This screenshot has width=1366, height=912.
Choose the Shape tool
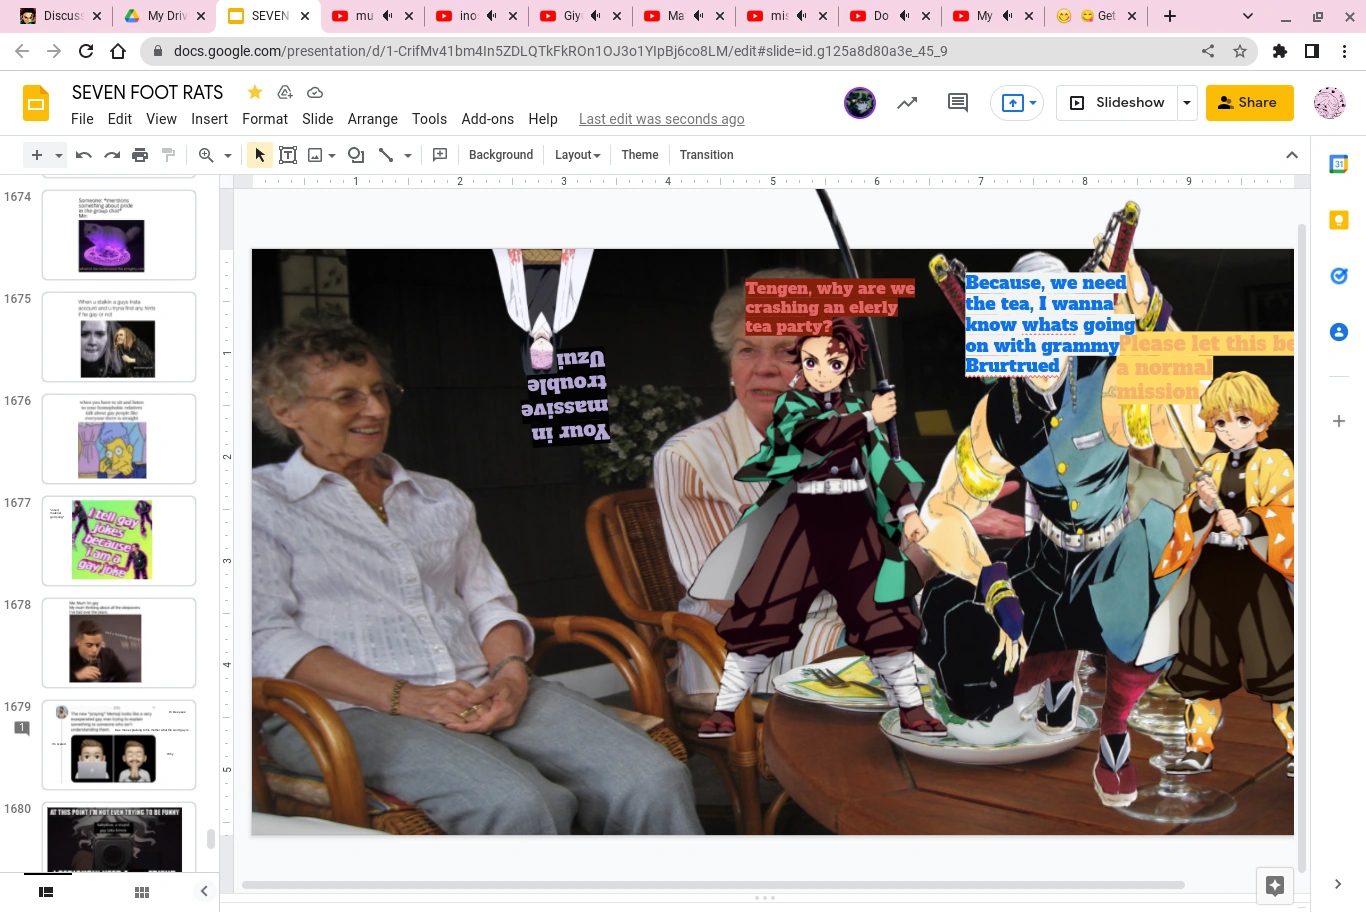pos(356,155)
